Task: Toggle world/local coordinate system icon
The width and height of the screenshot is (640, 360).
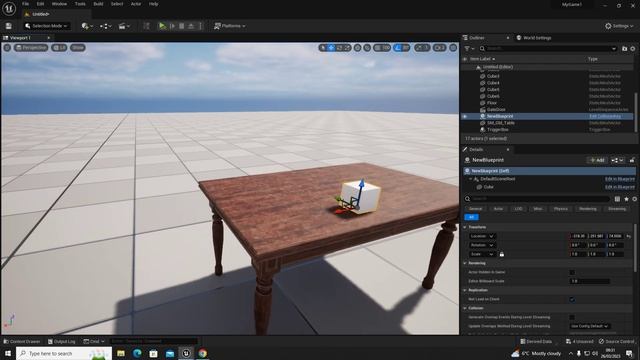Action: click(x=358, y=48)
